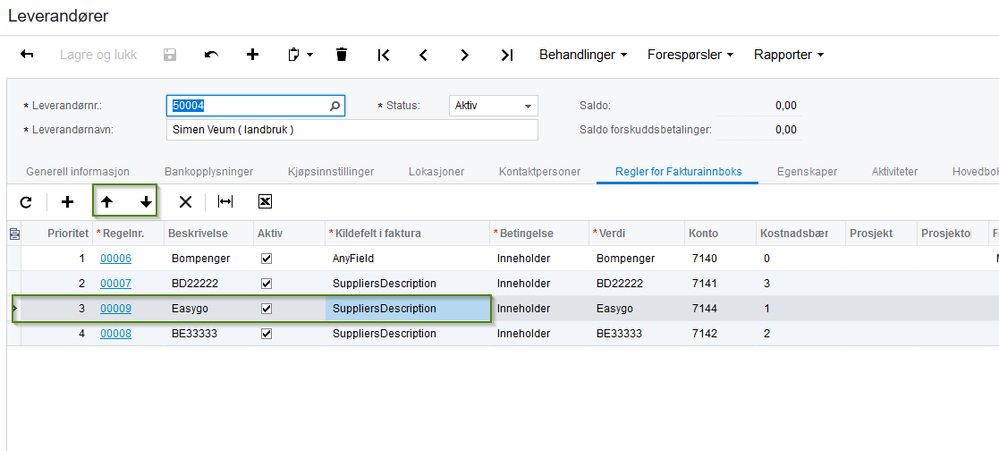Open rule number 00007 link

pos(115,283)
